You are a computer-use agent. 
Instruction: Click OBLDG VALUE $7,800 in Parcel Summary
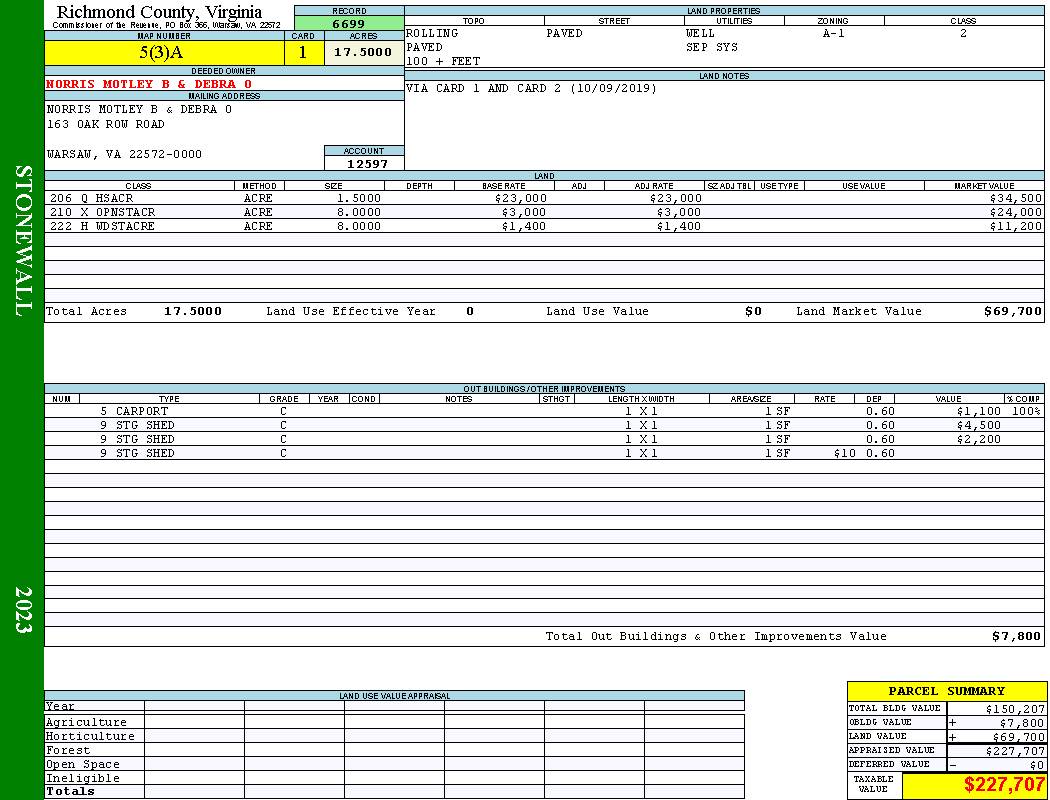(1022, 723)
